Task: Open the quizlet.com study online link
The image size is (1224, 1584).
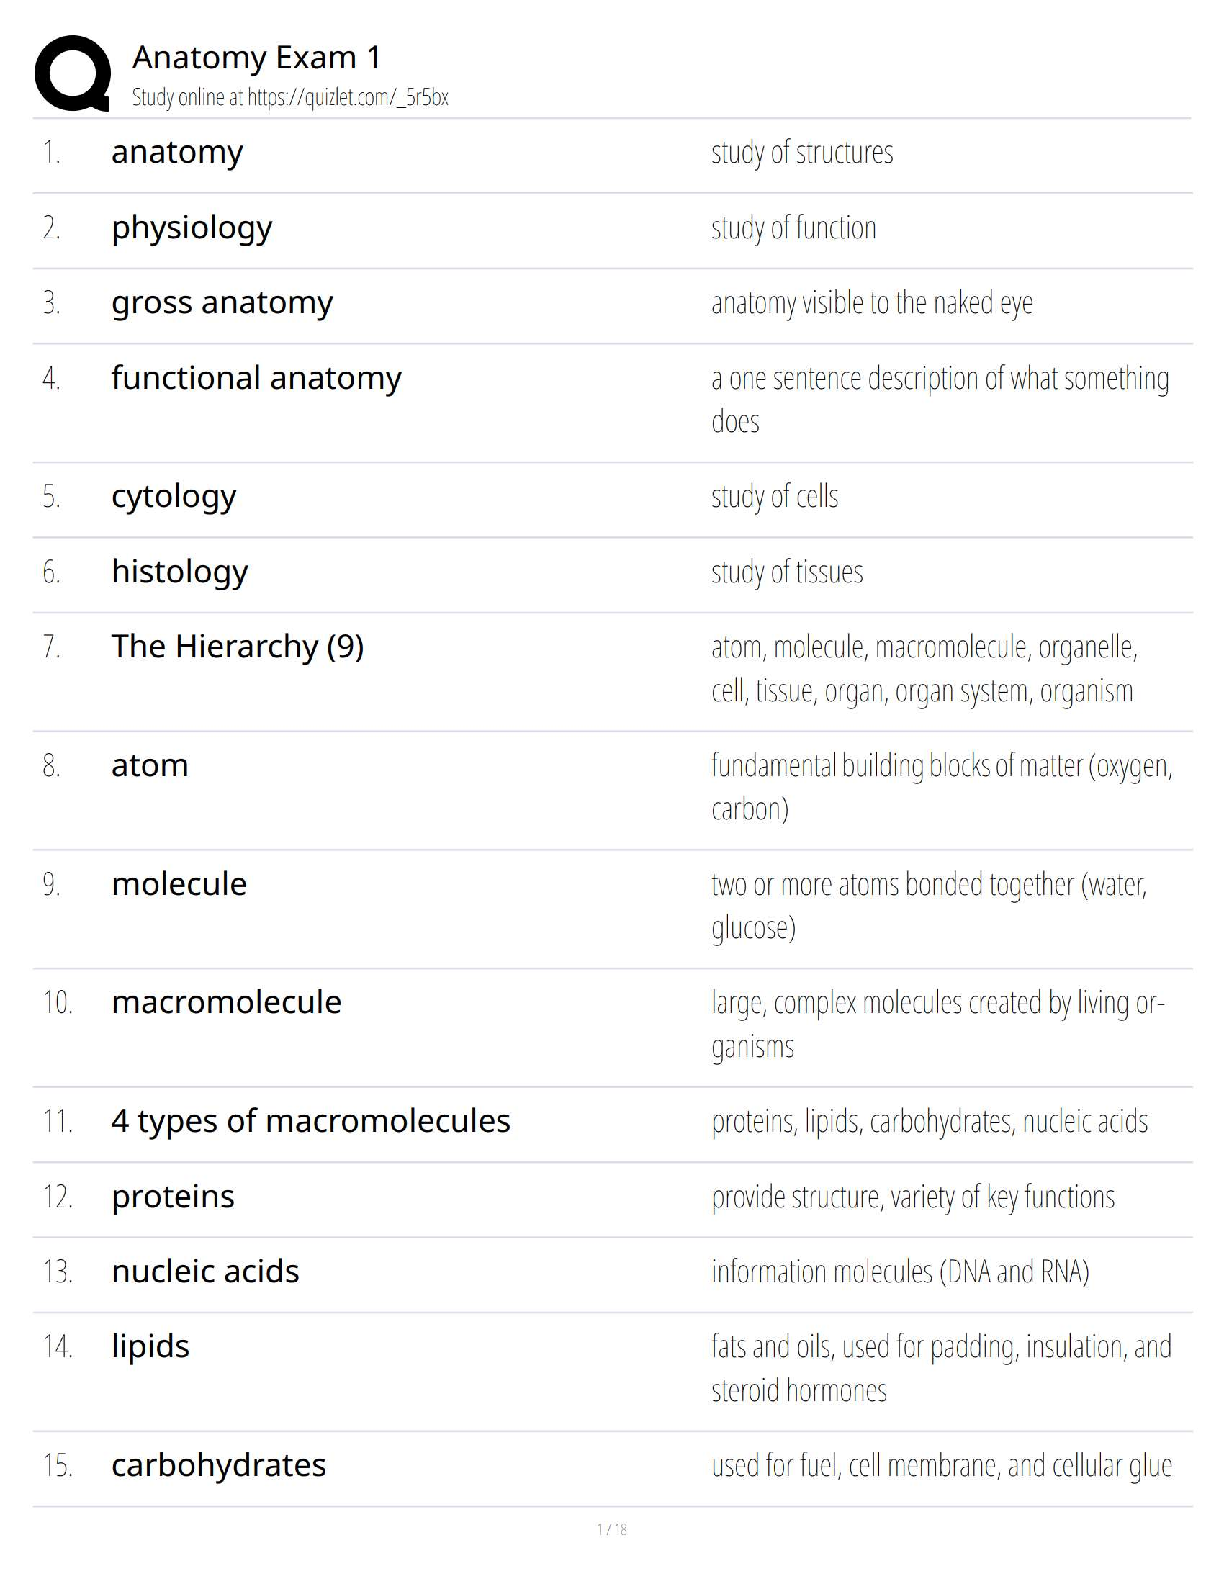Action: [x=290, y=97]
